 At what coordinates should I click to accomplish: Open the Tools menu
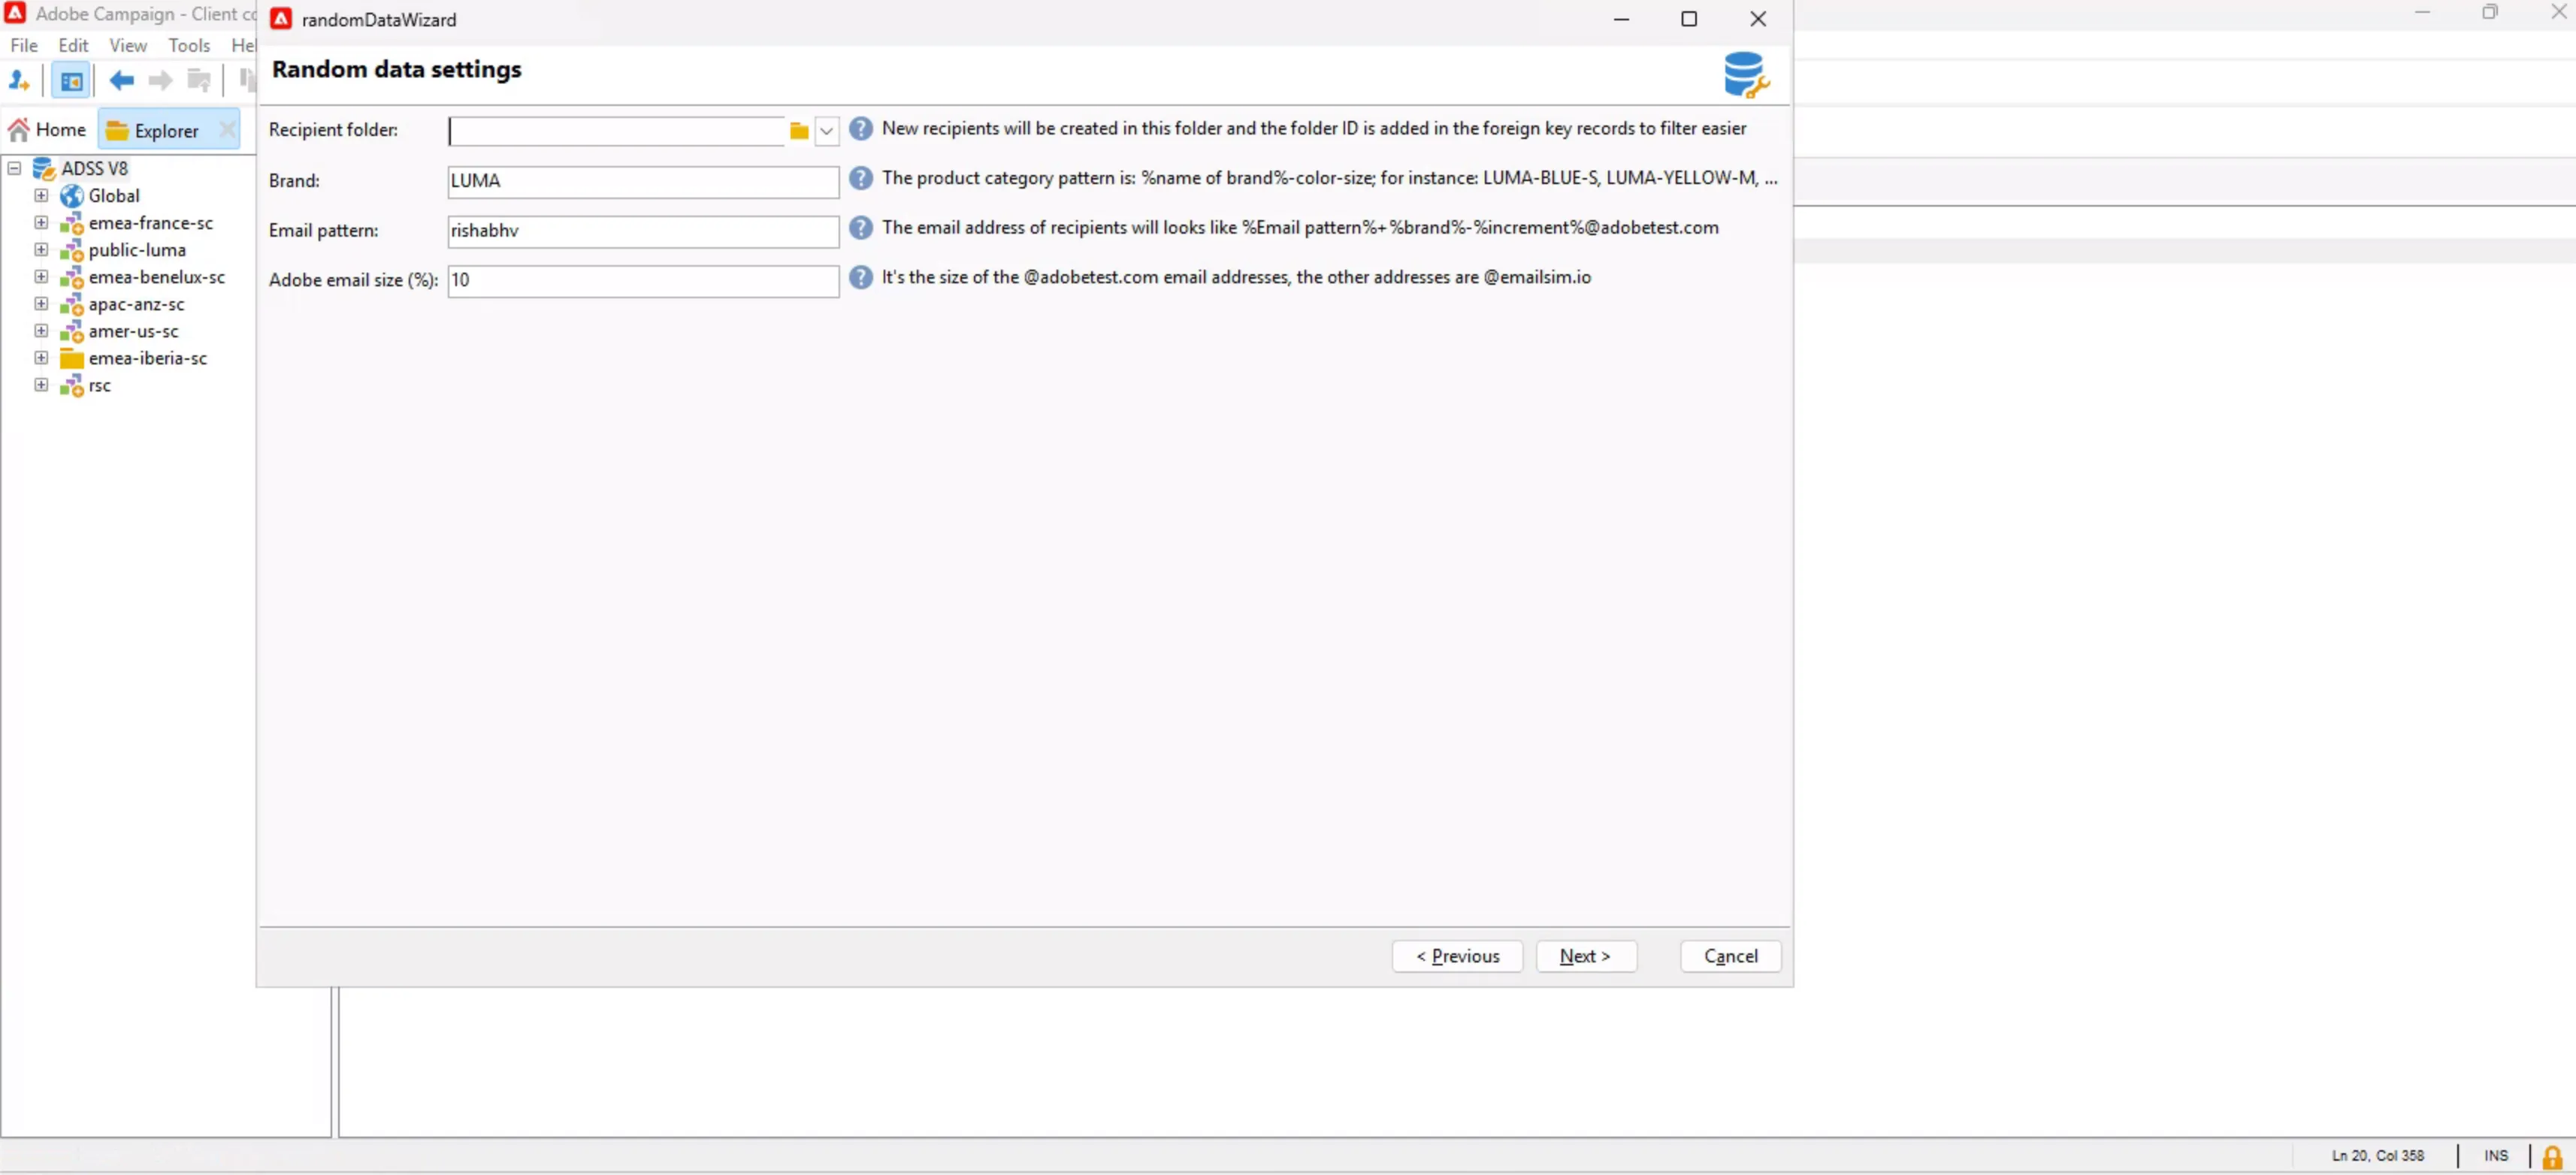189,46
